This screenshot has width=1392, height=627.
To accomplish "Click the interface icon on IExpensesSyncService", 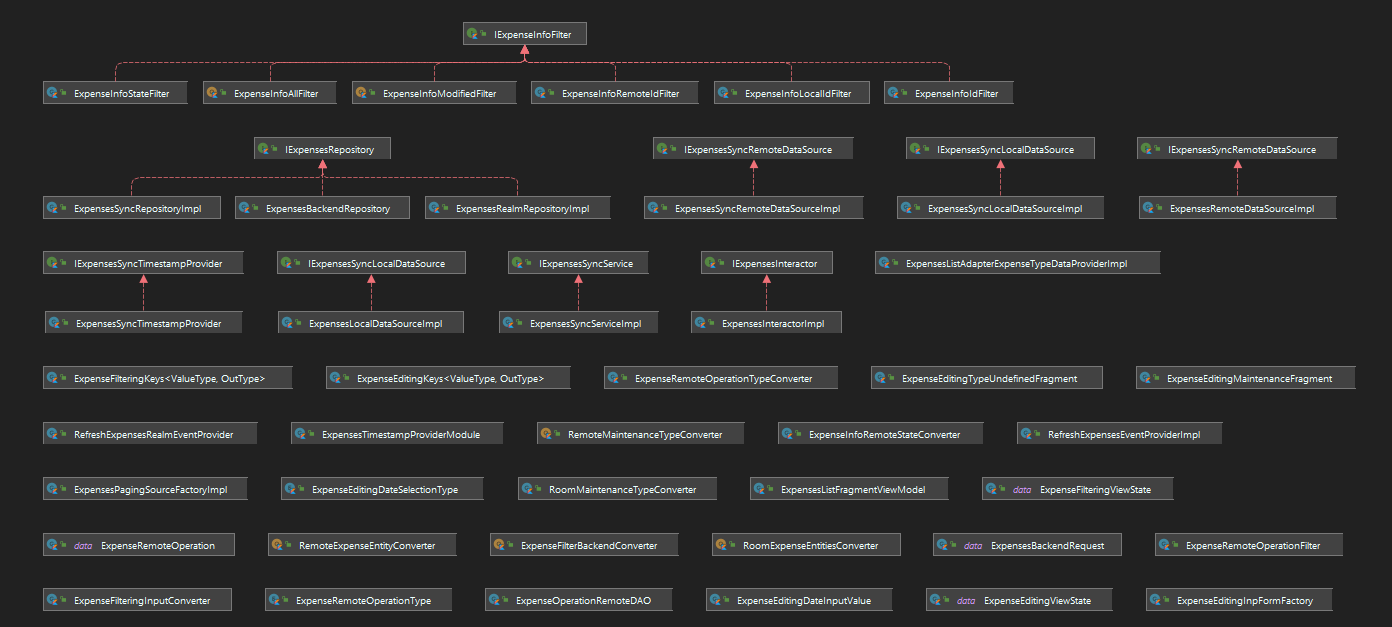I will point(518,262).
